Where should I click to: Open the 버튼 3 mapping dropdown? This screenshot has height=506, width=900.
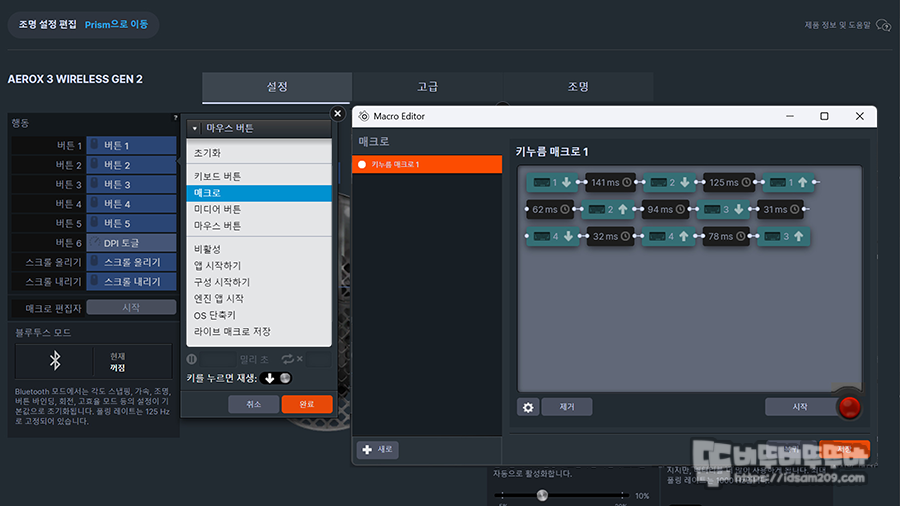coord(131,185)
